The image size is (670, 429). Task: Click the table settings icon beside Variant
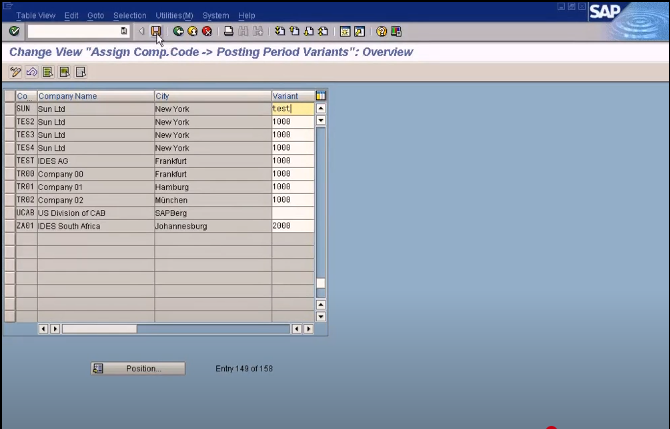(320, 96)
